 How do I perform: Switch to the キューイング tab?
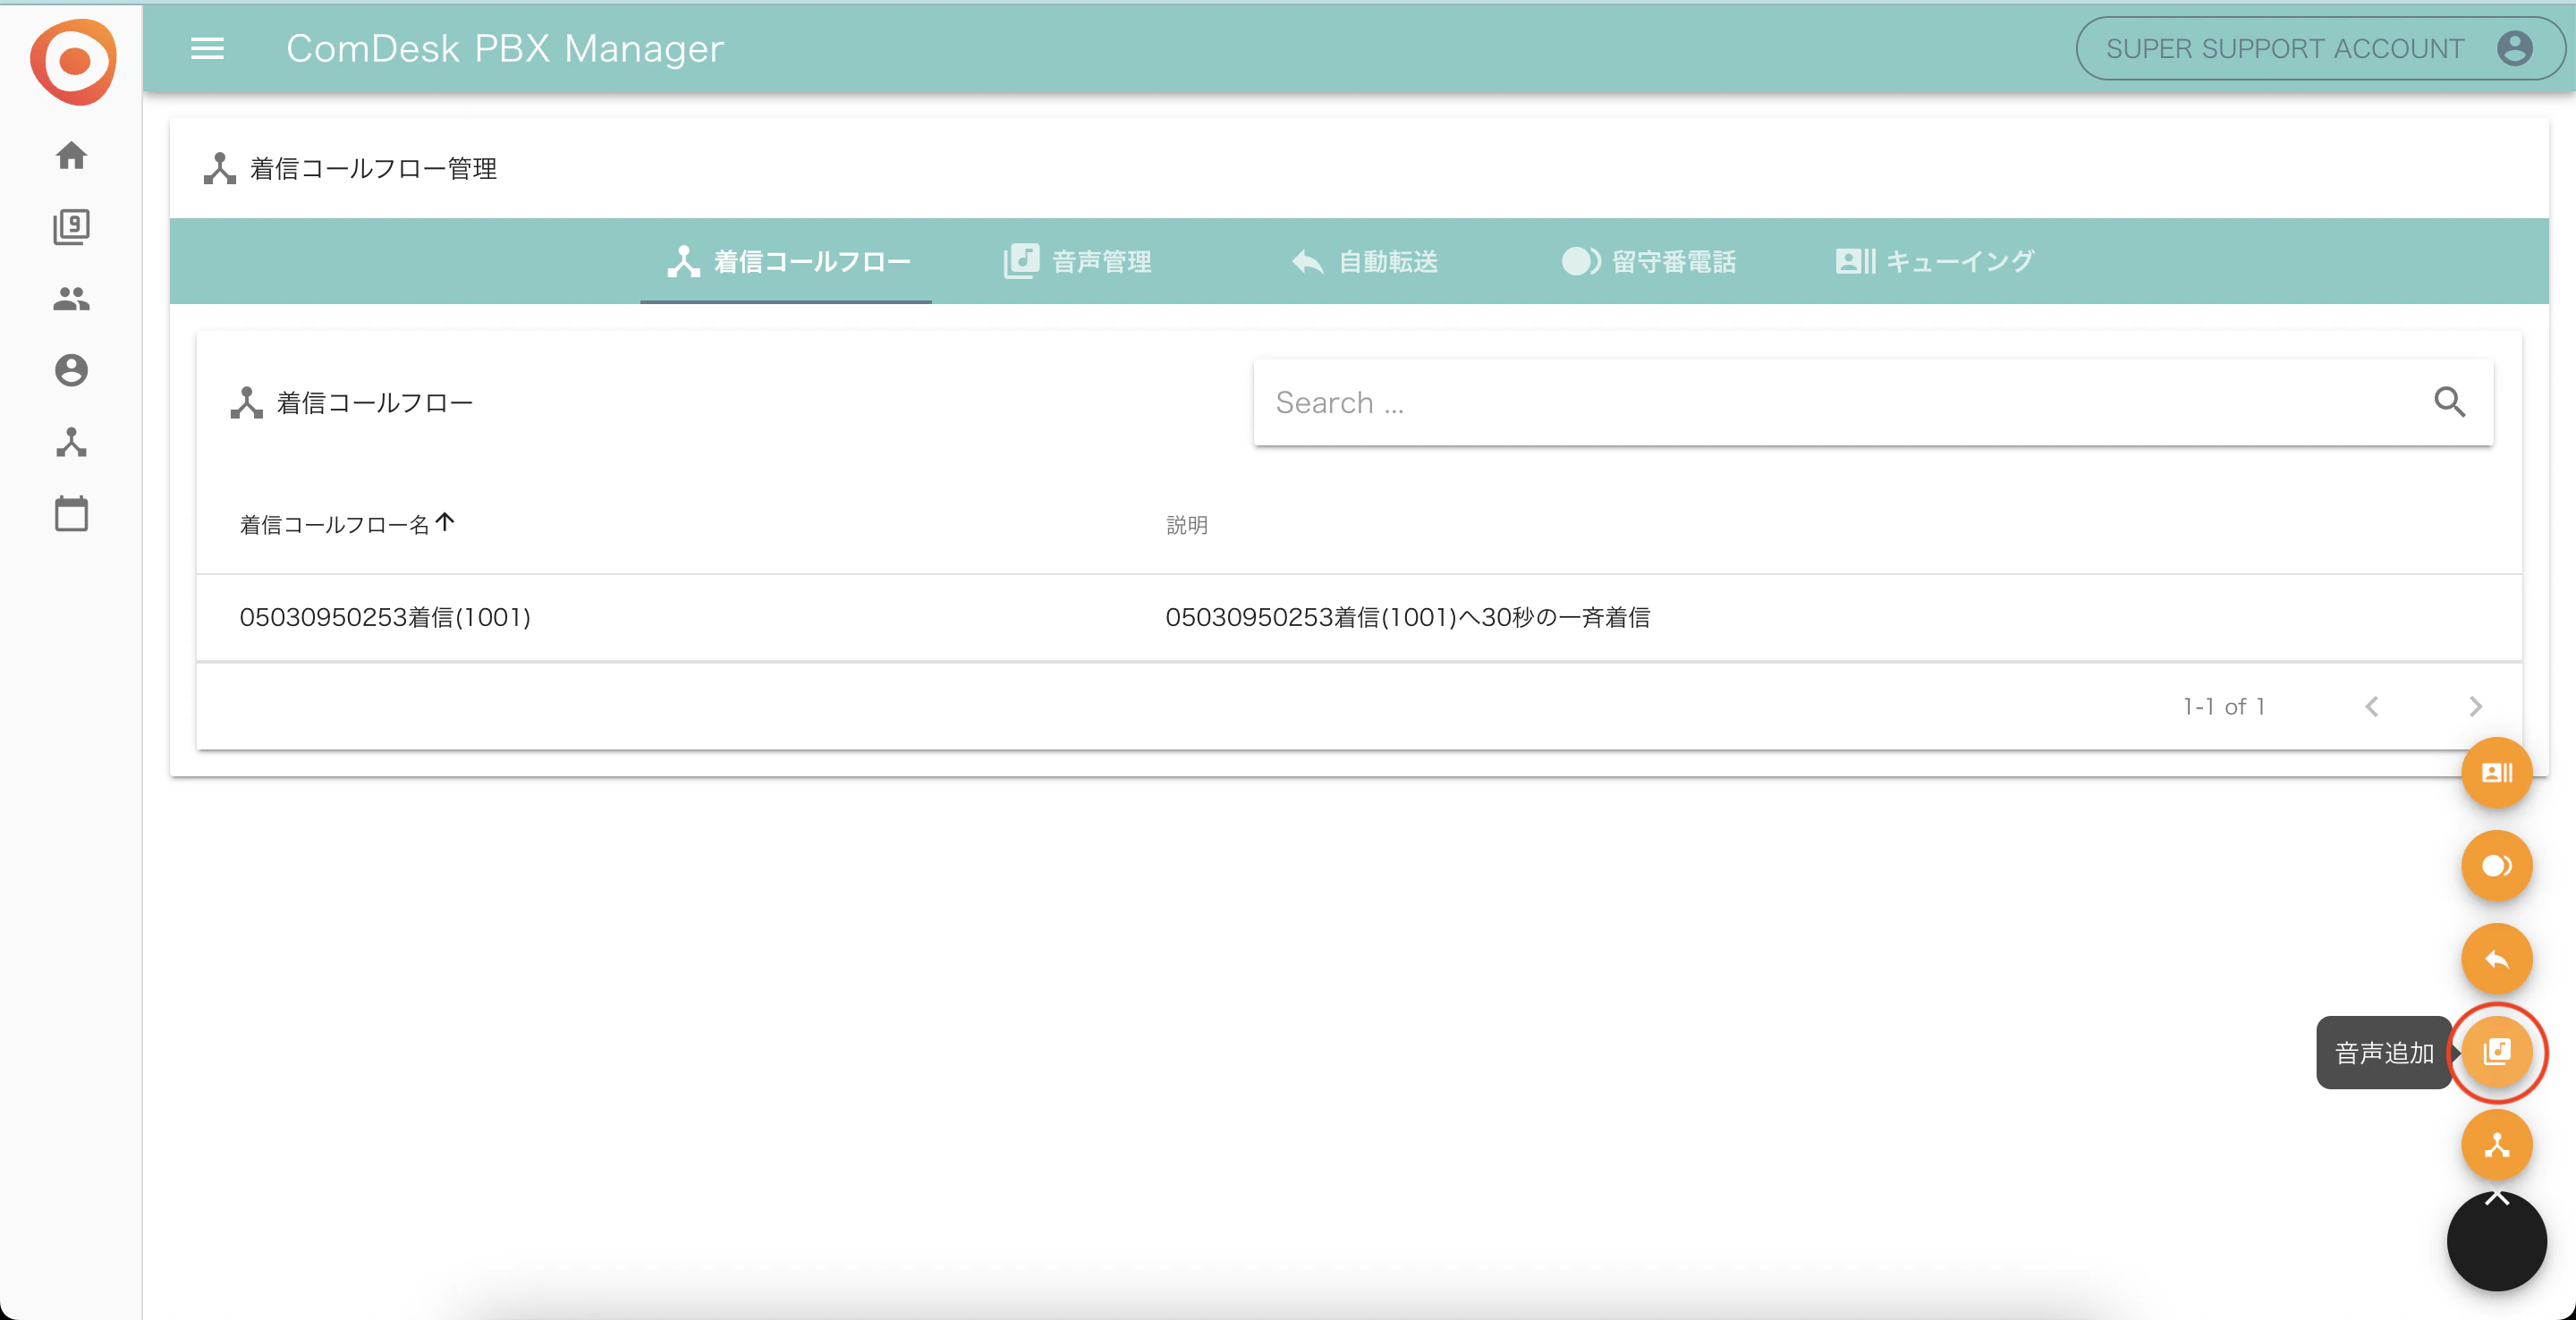[x=1934, y=262]
